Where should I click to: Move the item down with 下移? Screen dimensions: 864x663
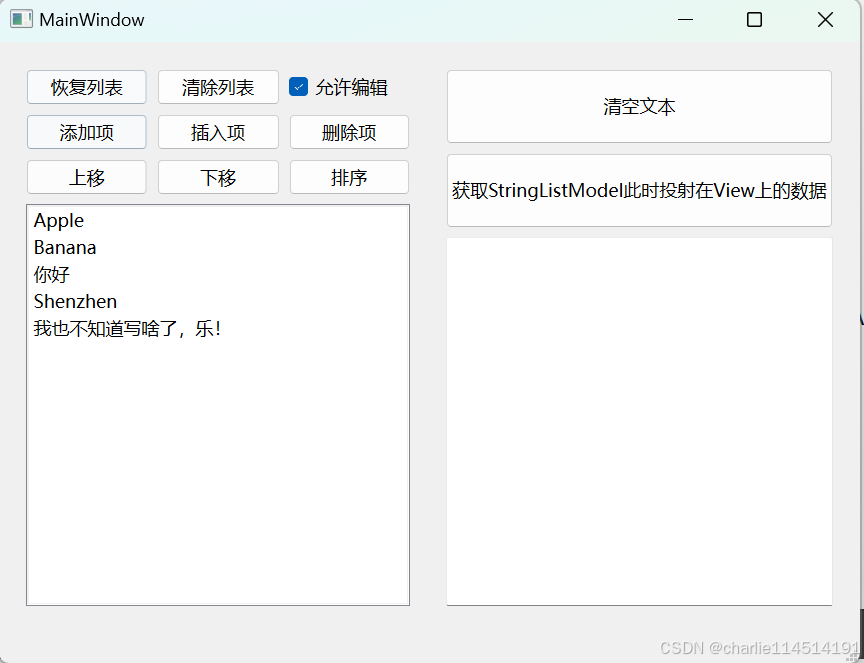click(218, 177)
